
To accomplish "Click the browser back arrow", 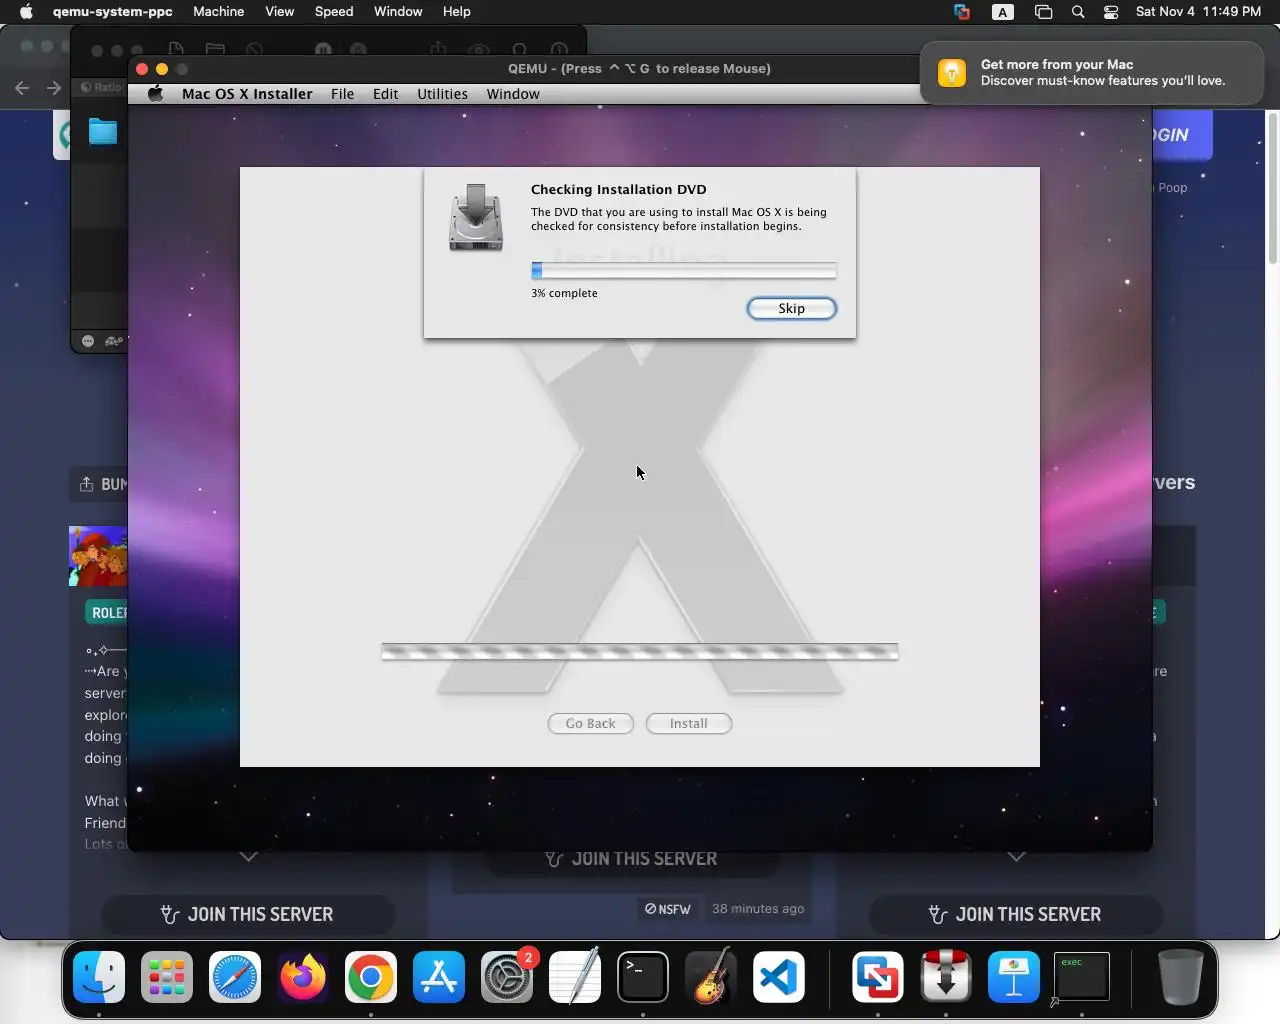I will point(22,88).
